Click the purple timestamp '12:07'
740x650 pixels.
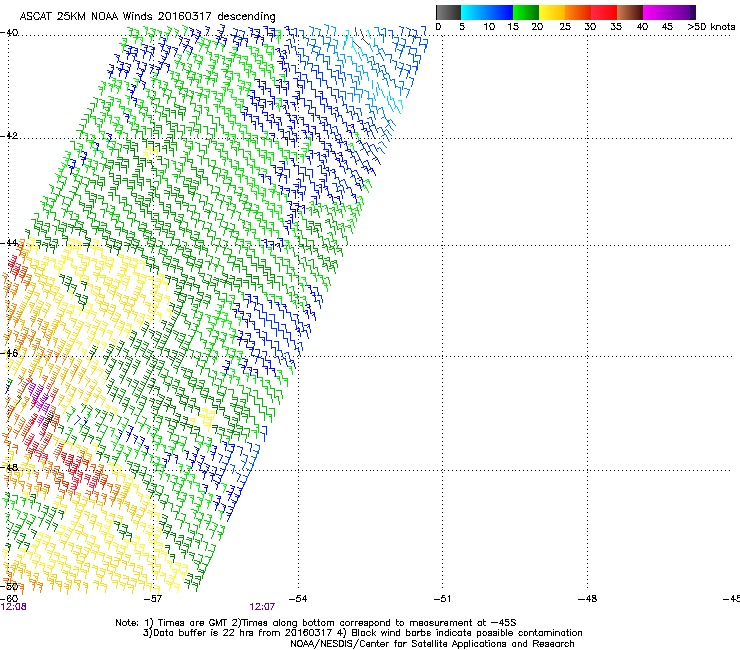click(x=262, y=607)
